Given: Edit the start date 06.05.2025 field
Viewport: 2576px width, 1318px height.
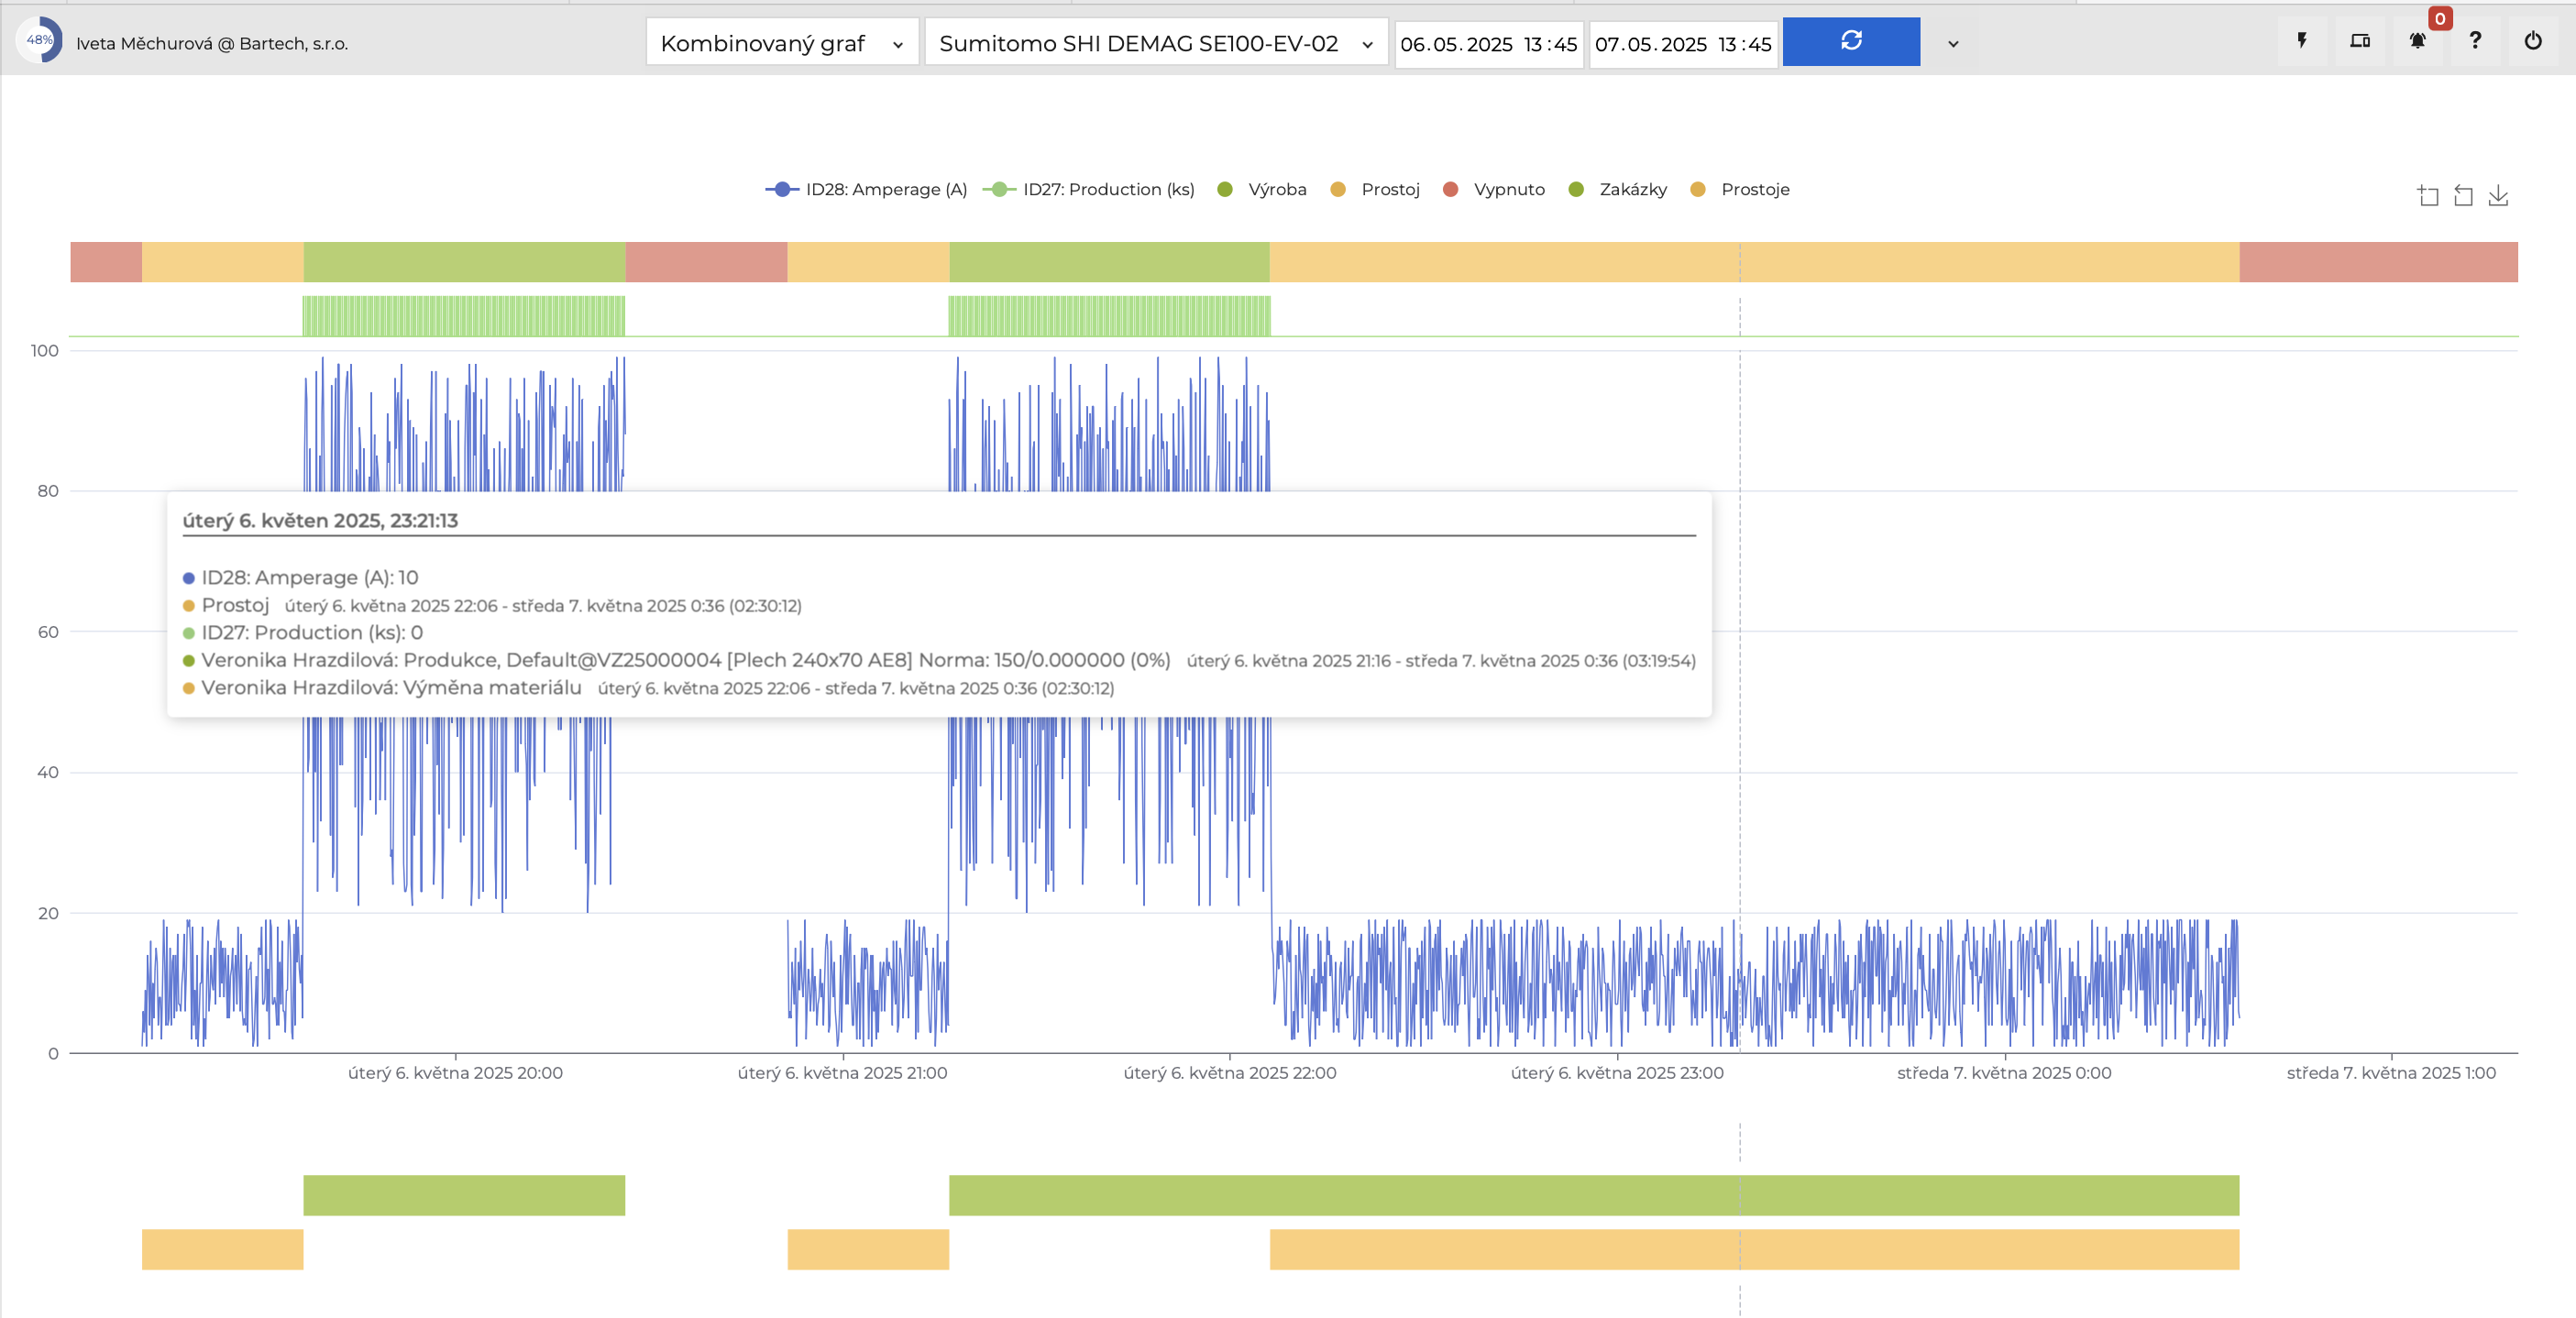Looking at the screenshot, I should point(1455,44).
